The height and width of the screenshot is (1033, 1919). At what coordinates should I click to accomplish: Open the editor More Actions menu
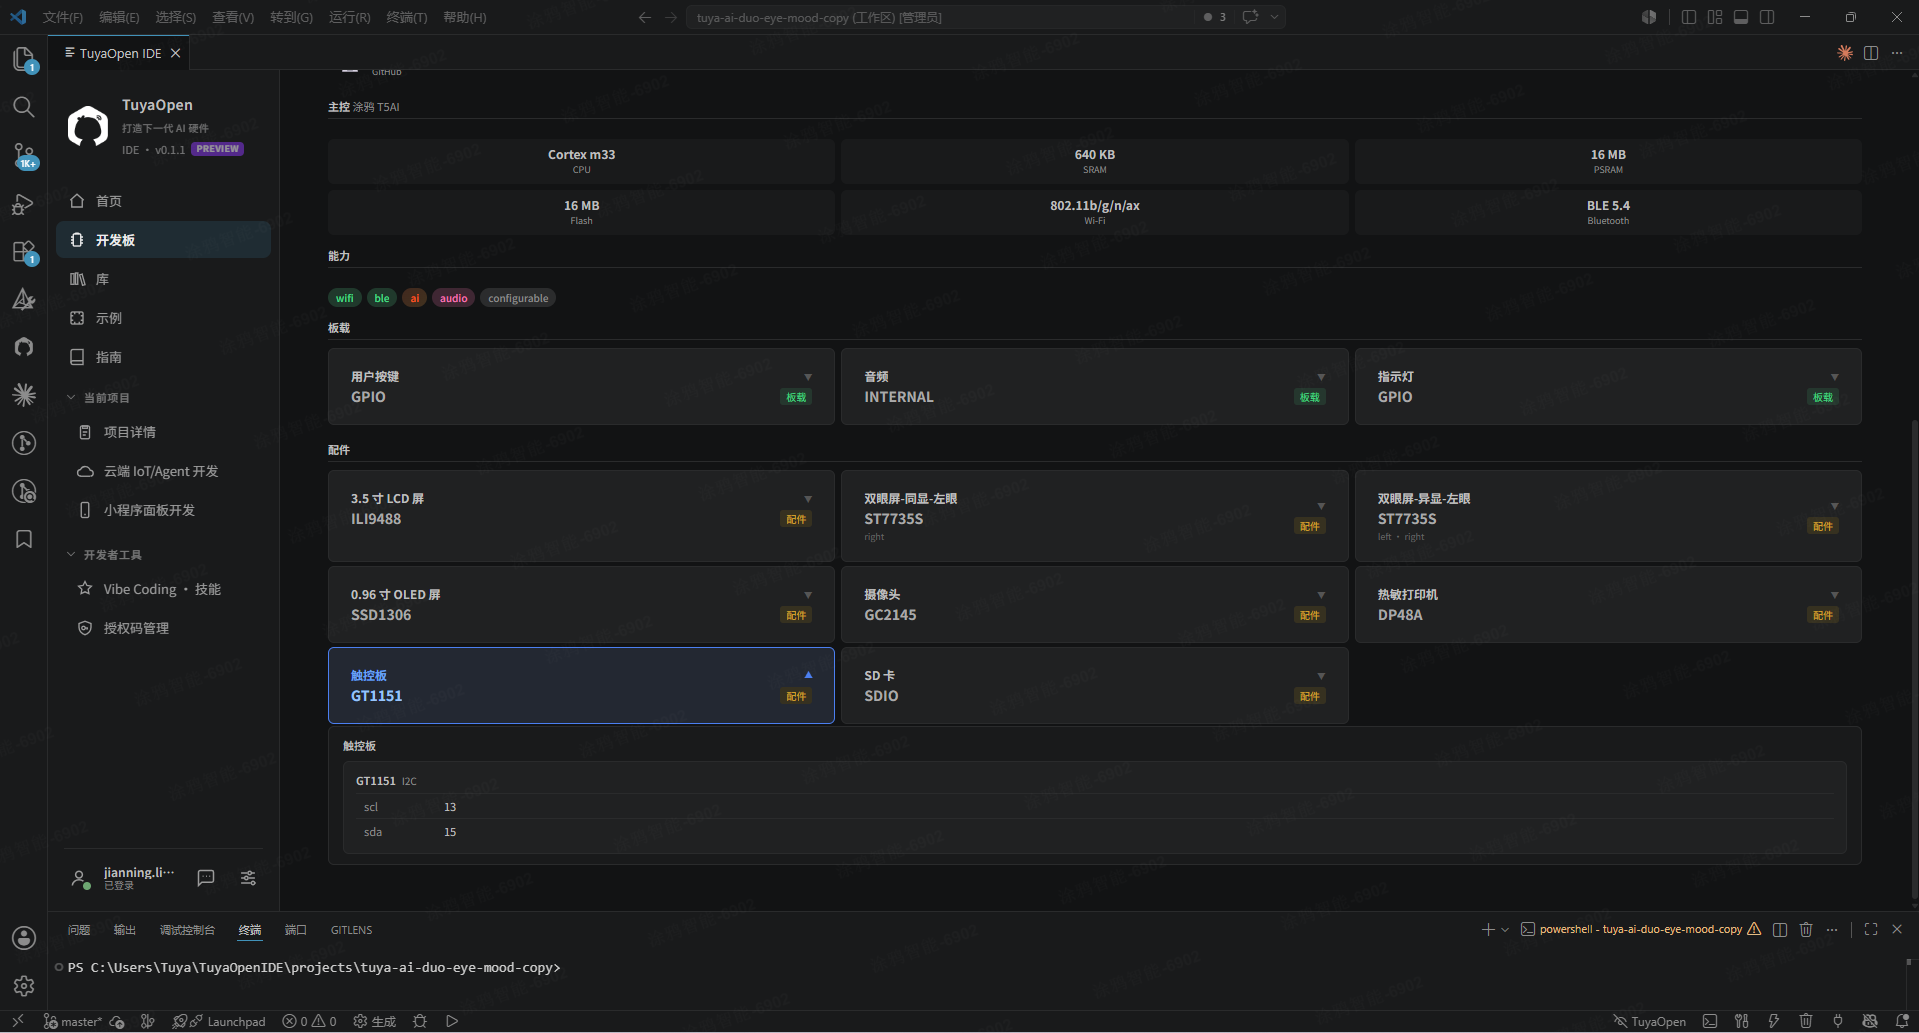[1897, 53]
